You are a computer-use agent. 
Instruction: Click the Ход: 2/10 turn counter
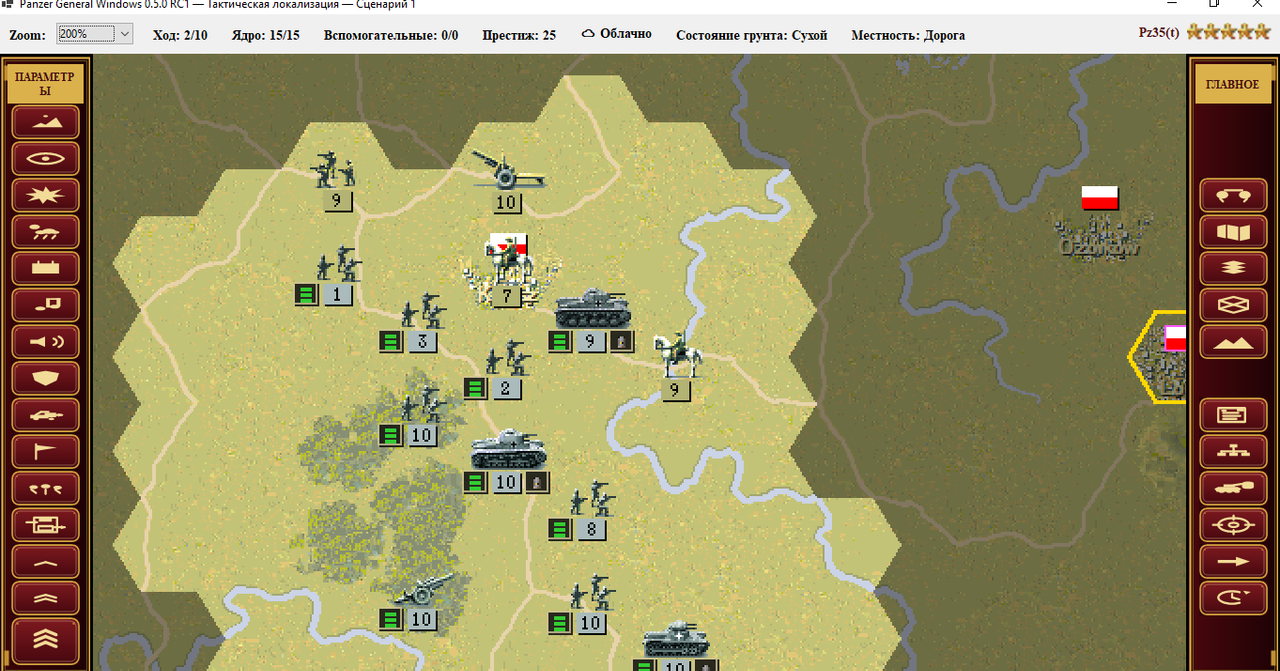tap(180, 35)
